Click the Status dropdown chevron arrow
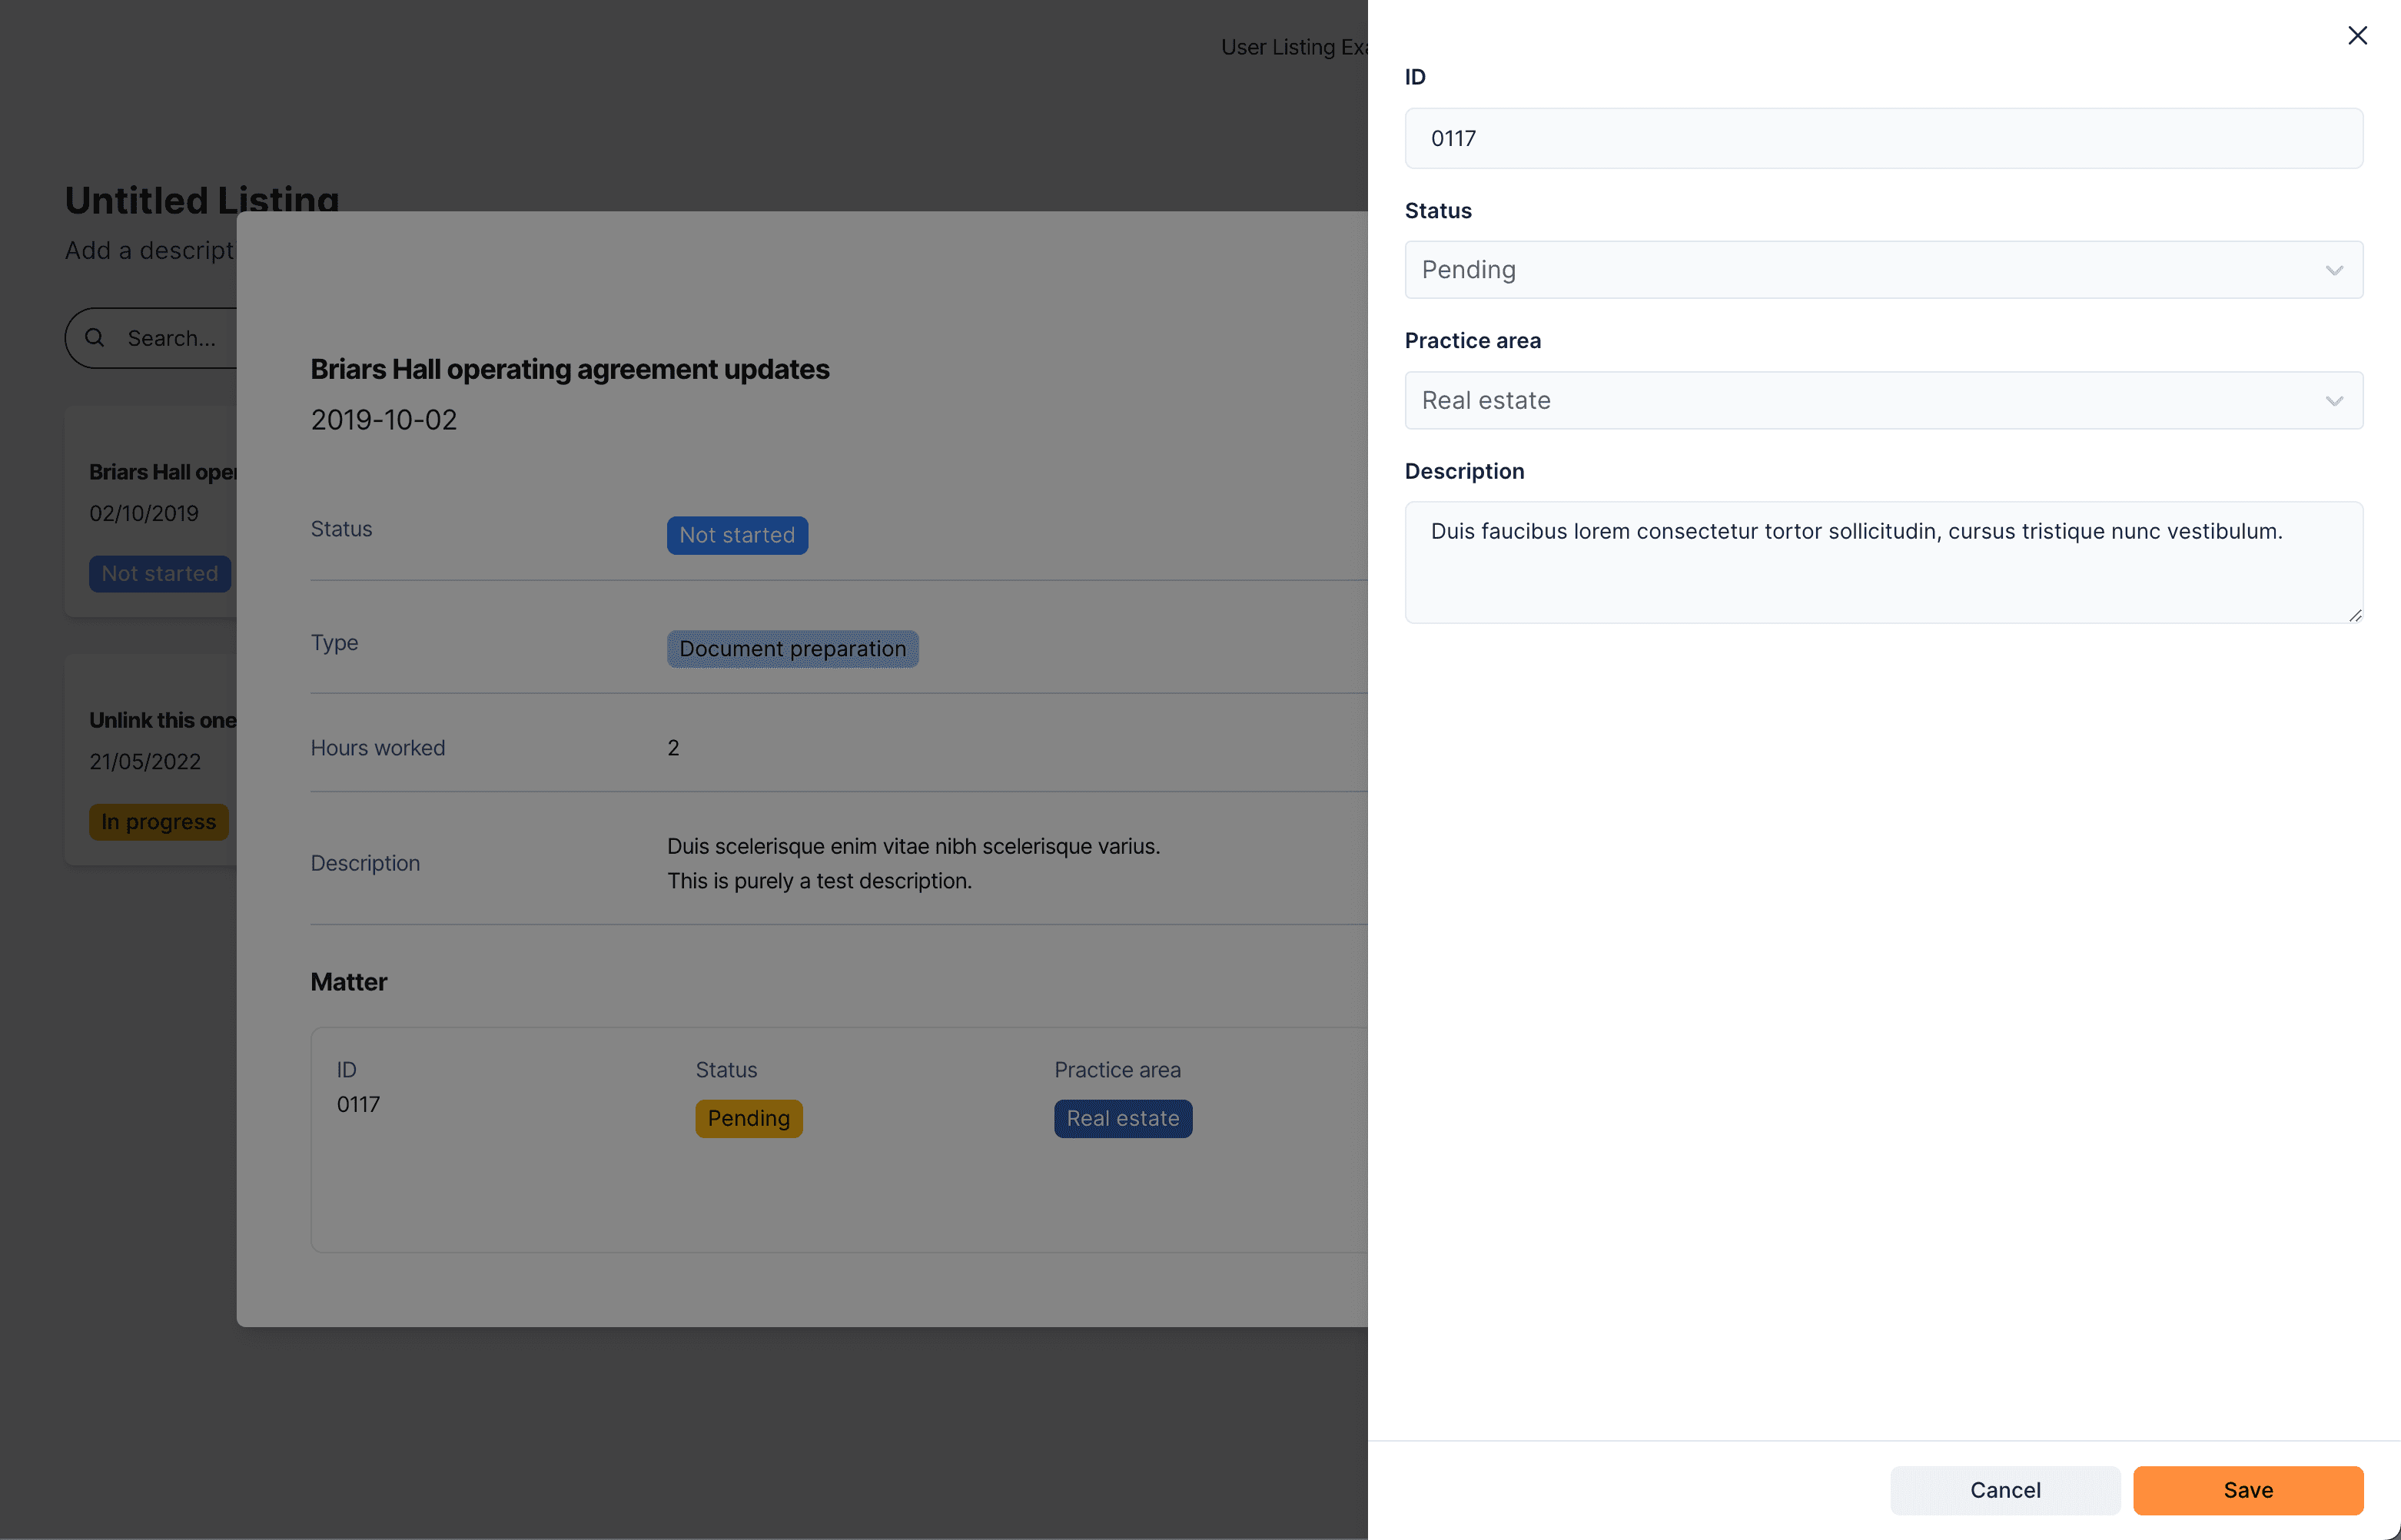 (2334, 271)
